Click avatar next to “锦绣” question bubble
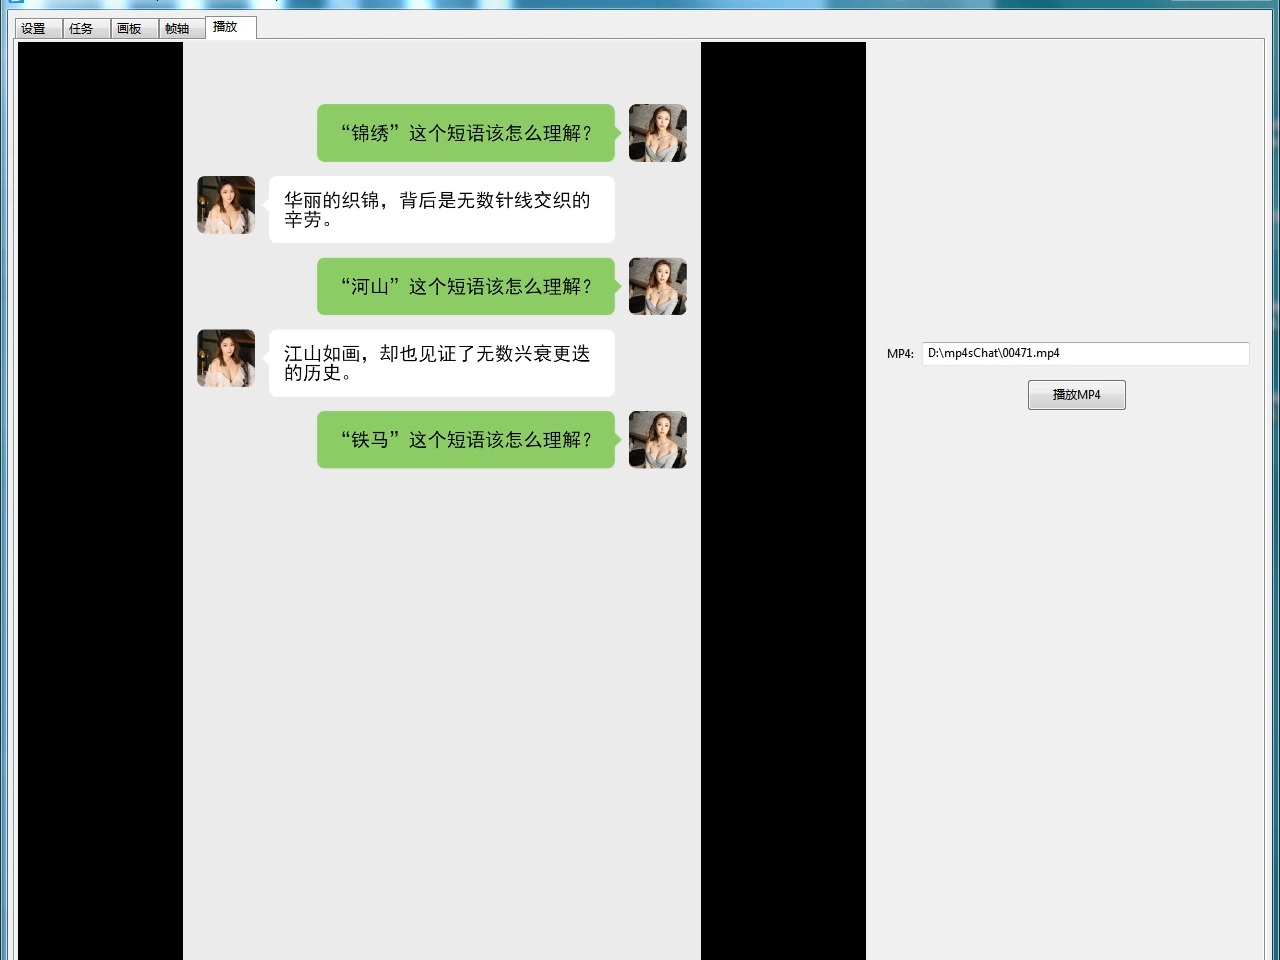Viewport: 1280px width, 960px height. [x=657, y=133]
